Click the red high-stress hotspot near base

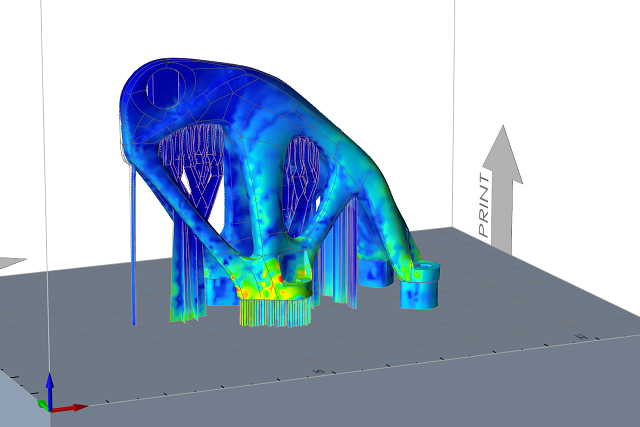tap(266, 277)
